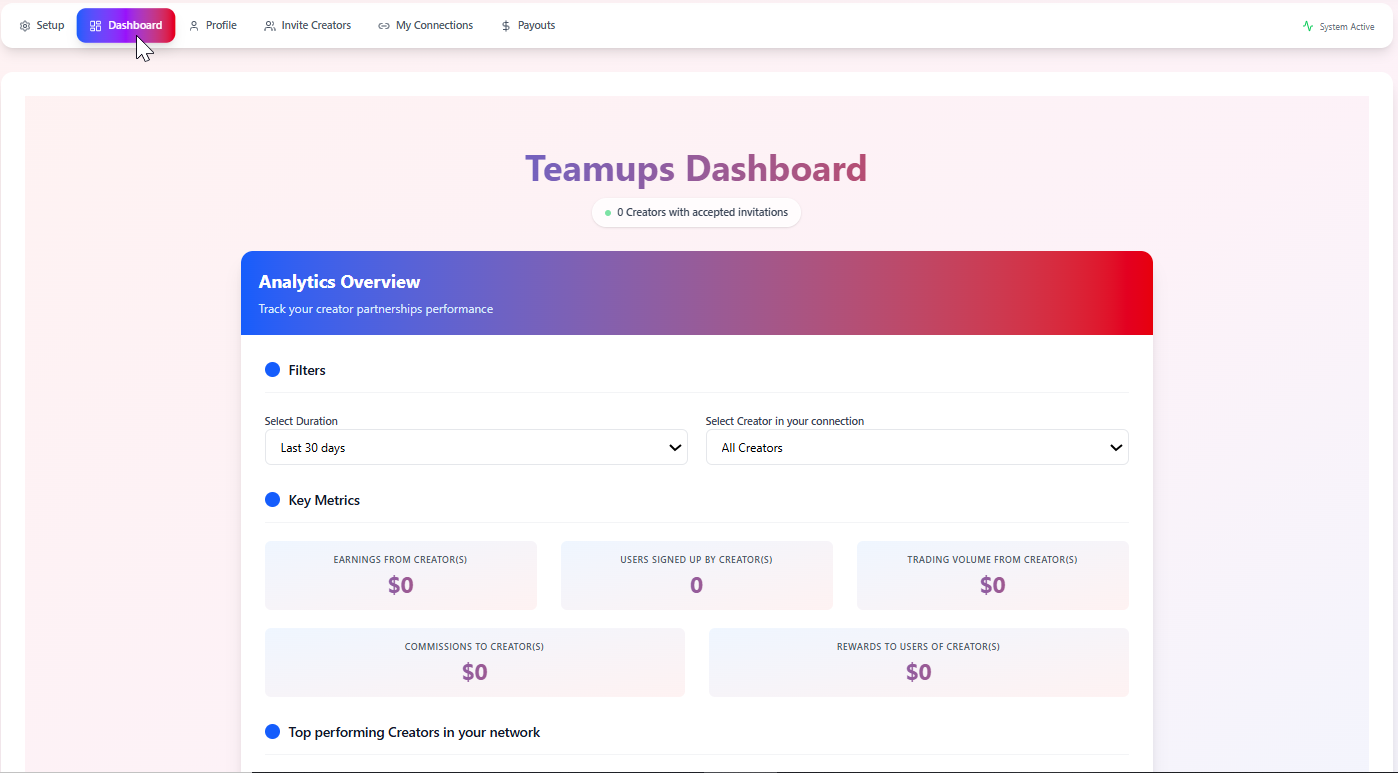Click the My Connections link icon

(383, 25)
